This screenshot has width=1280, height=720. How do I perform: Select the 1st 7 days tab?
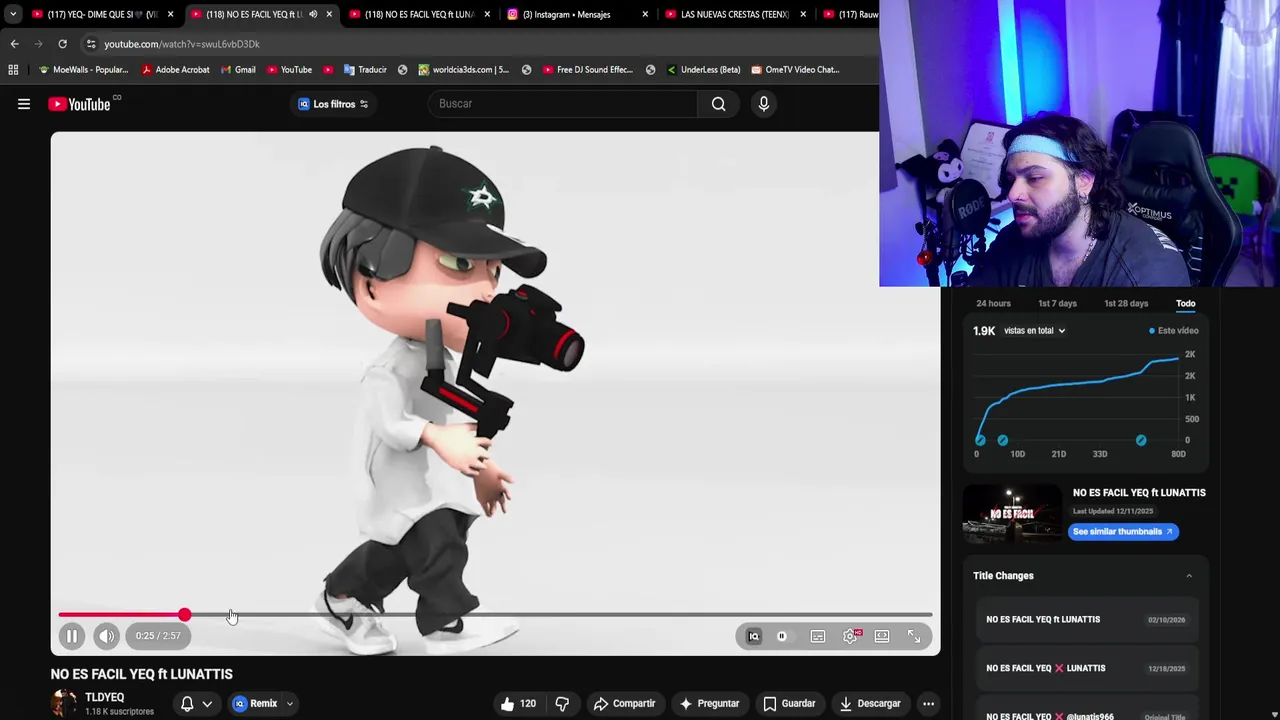coord(1057,303)
